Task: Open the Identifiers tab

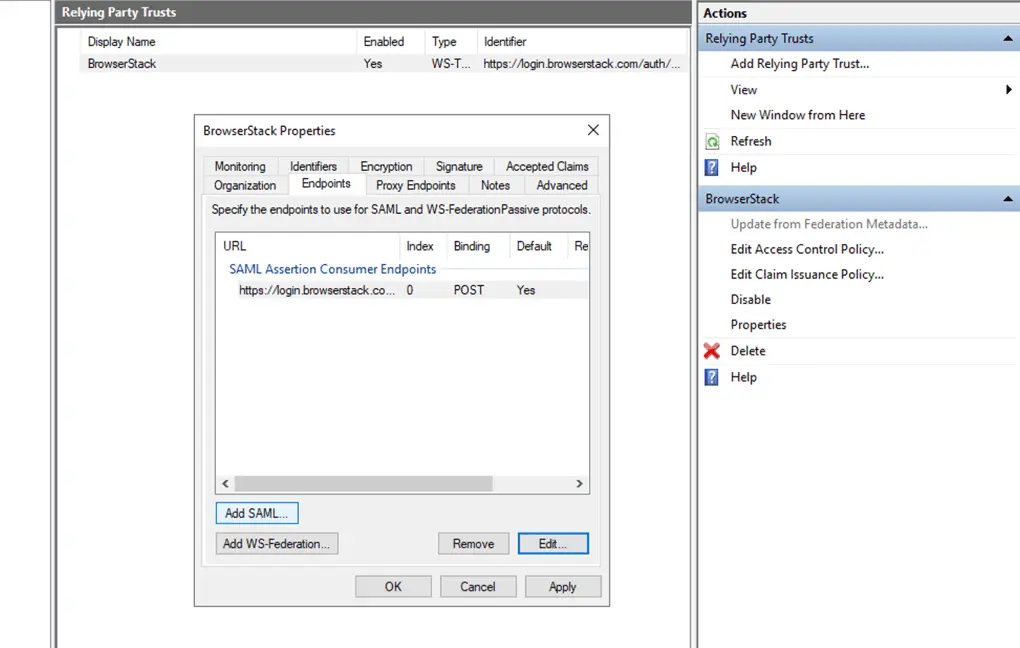Action: tap(313, 166)
